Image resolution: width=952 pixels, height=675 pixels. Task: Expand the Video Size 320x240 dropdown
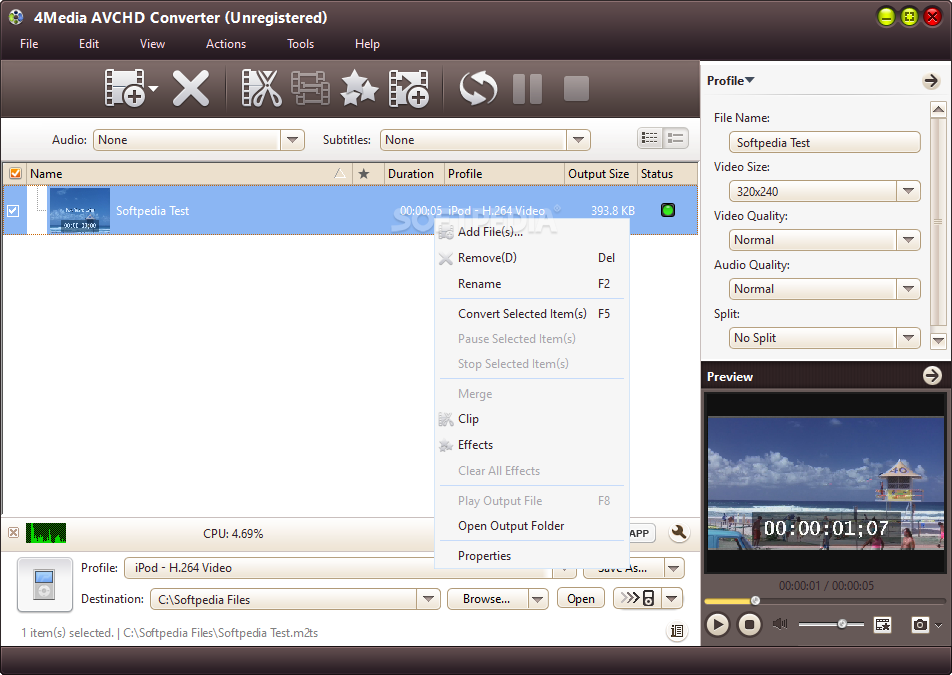(908, 191)
